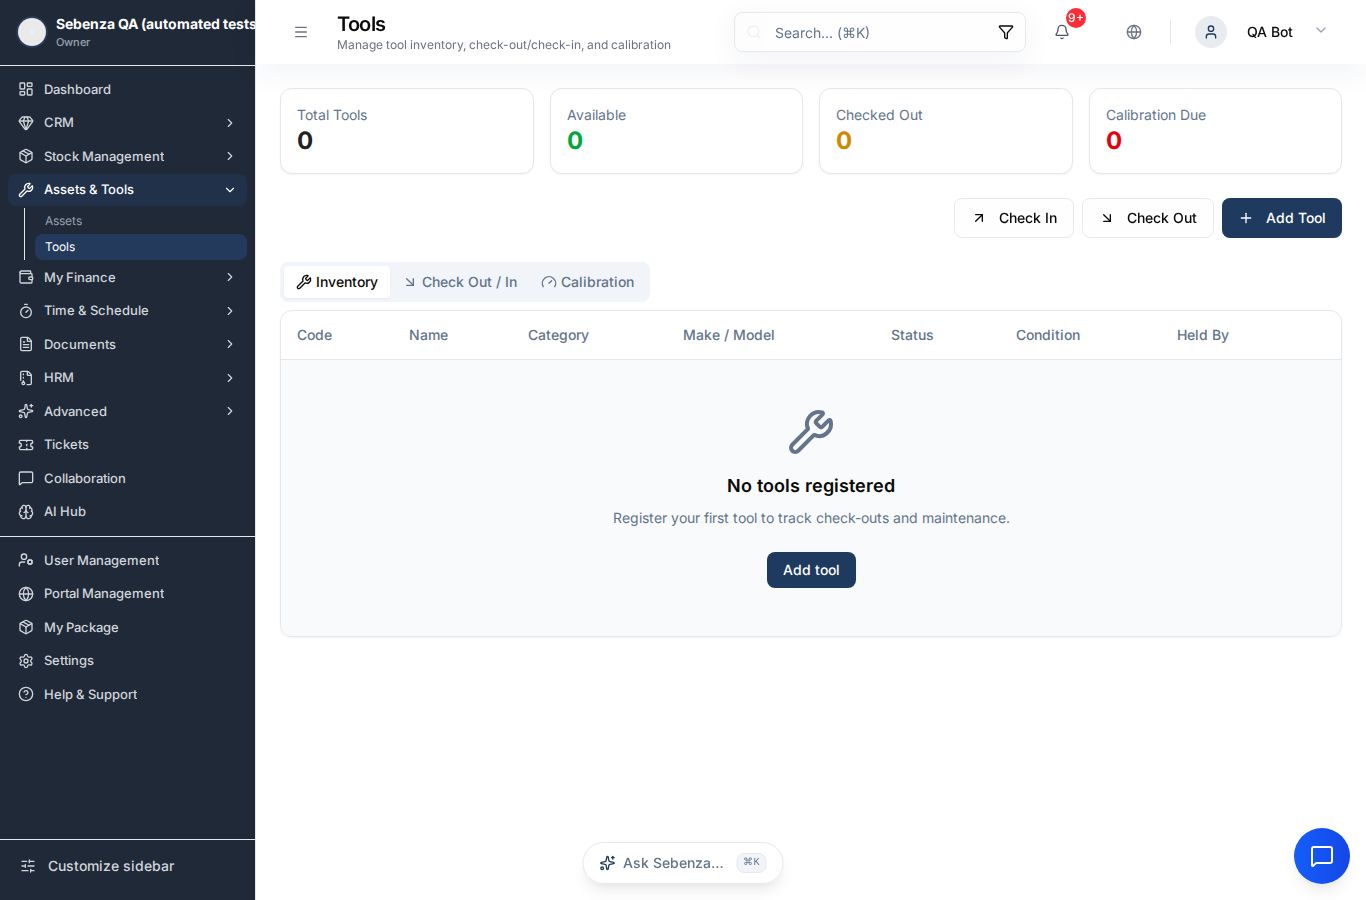Click the HRM sidebar icon
This screenshot has width=1366, height=900.
tap(26, 377)
